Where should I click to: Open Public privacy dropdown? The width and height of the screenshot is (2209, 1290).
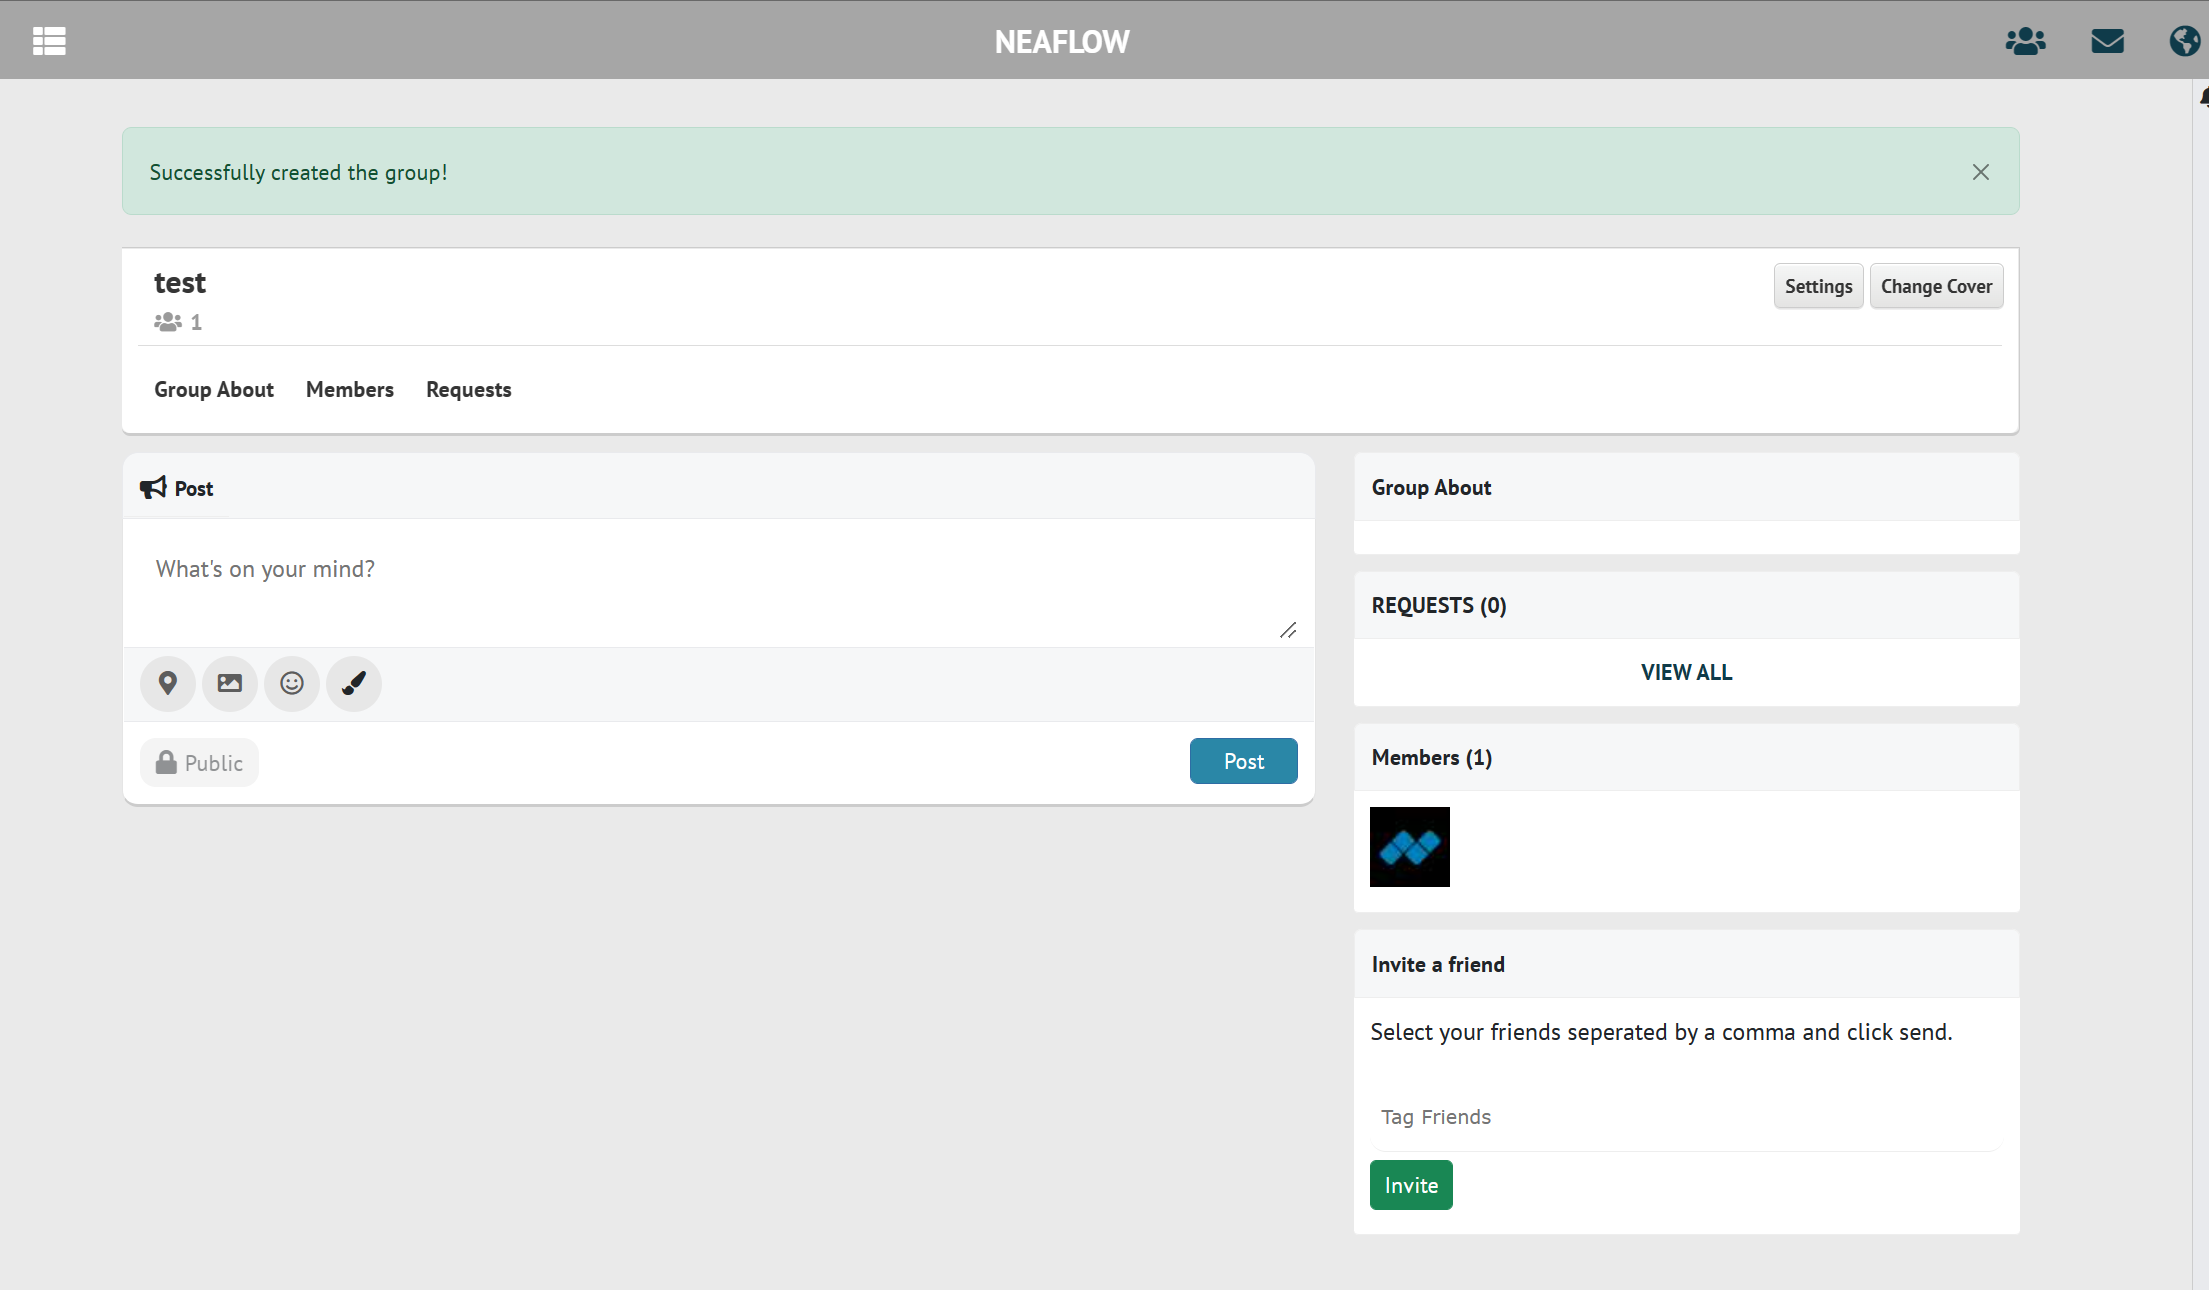200,763
